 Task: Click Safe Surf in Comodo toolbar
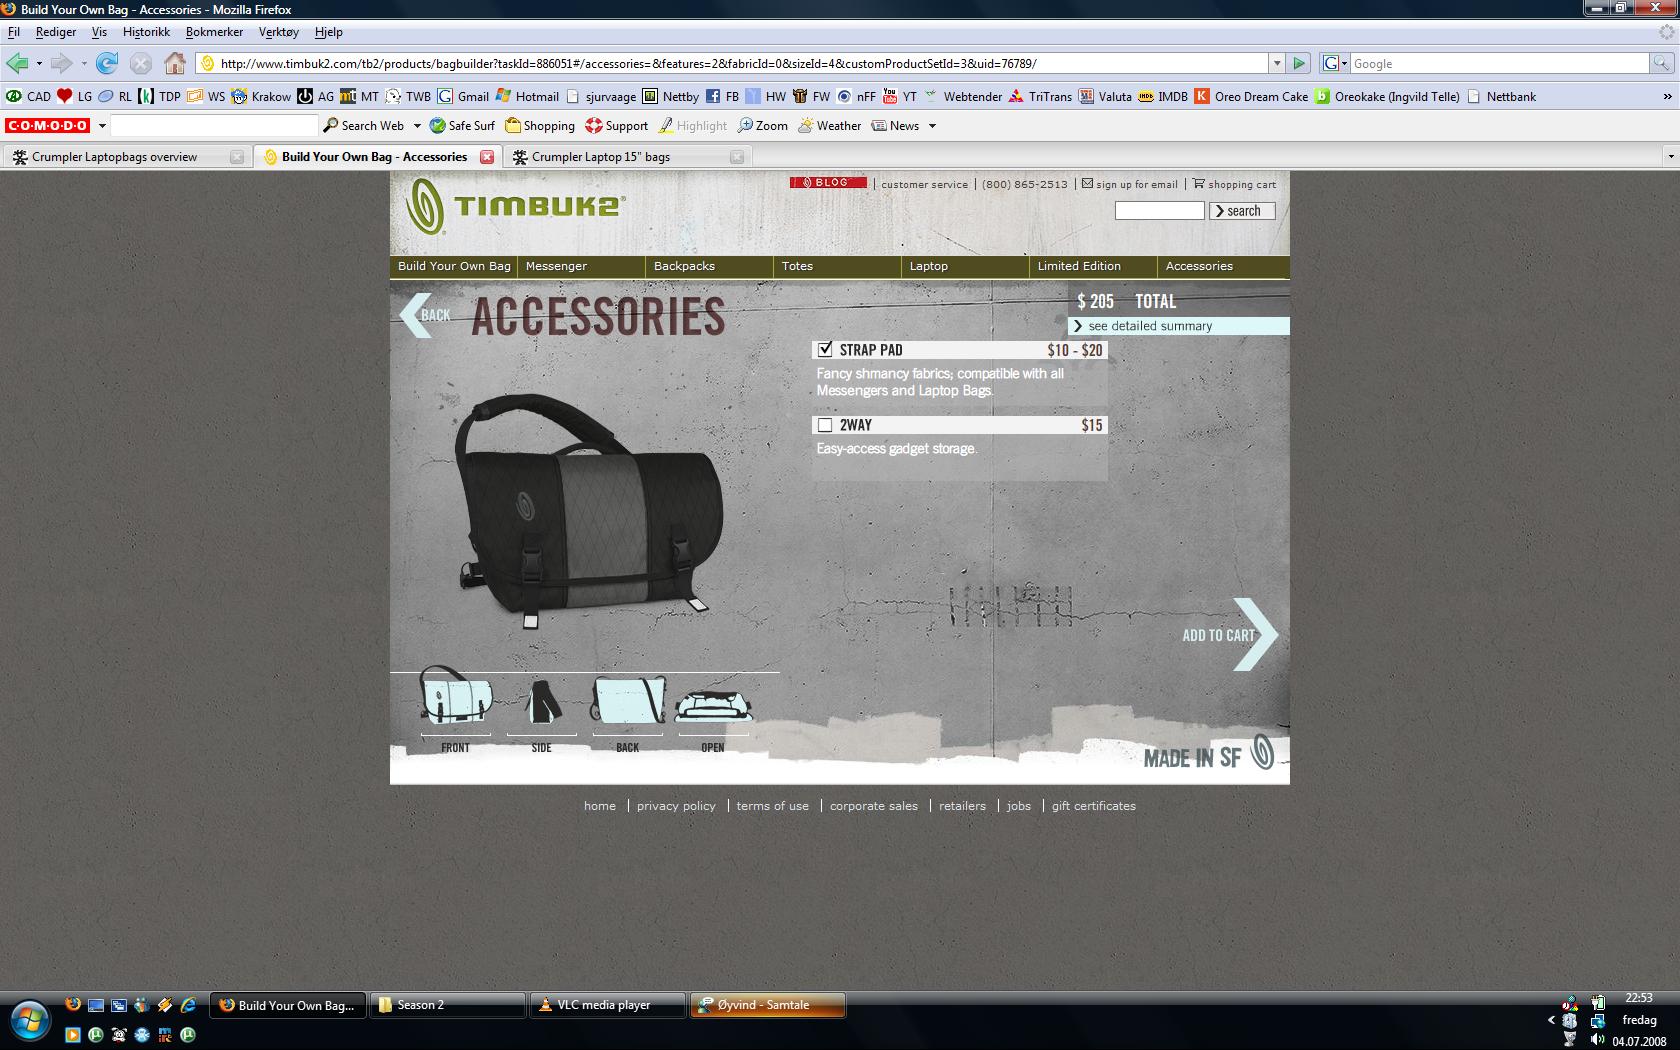click(462, 125)
